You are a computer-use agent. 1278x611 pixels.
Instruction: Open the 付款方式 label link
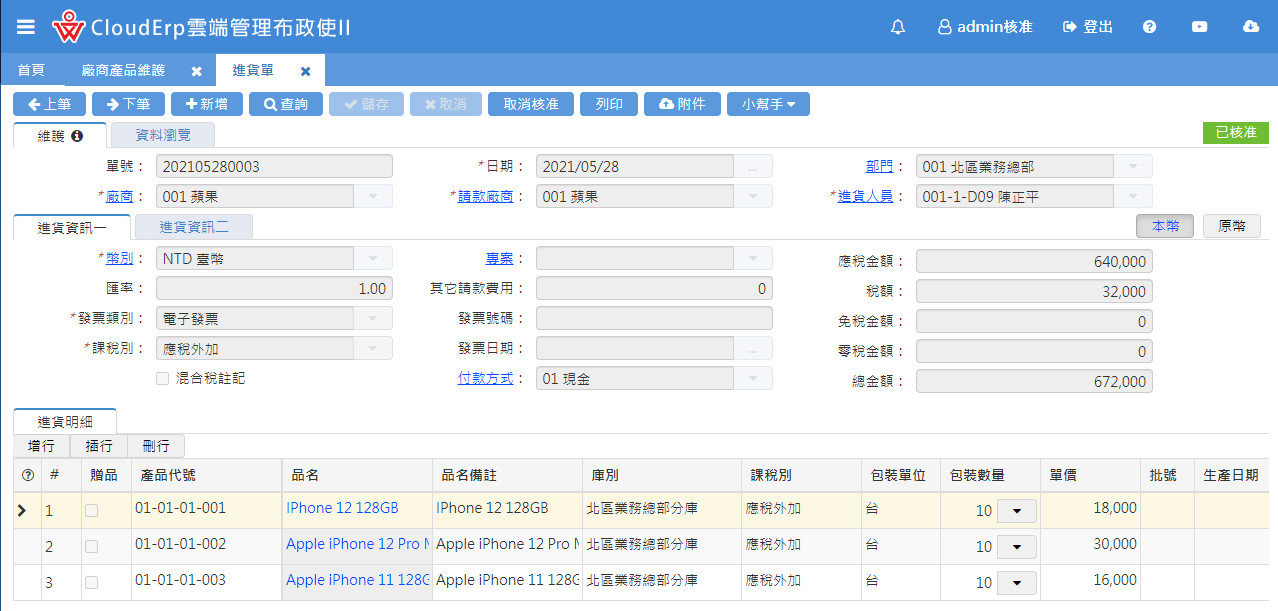[x=485, y=378]
